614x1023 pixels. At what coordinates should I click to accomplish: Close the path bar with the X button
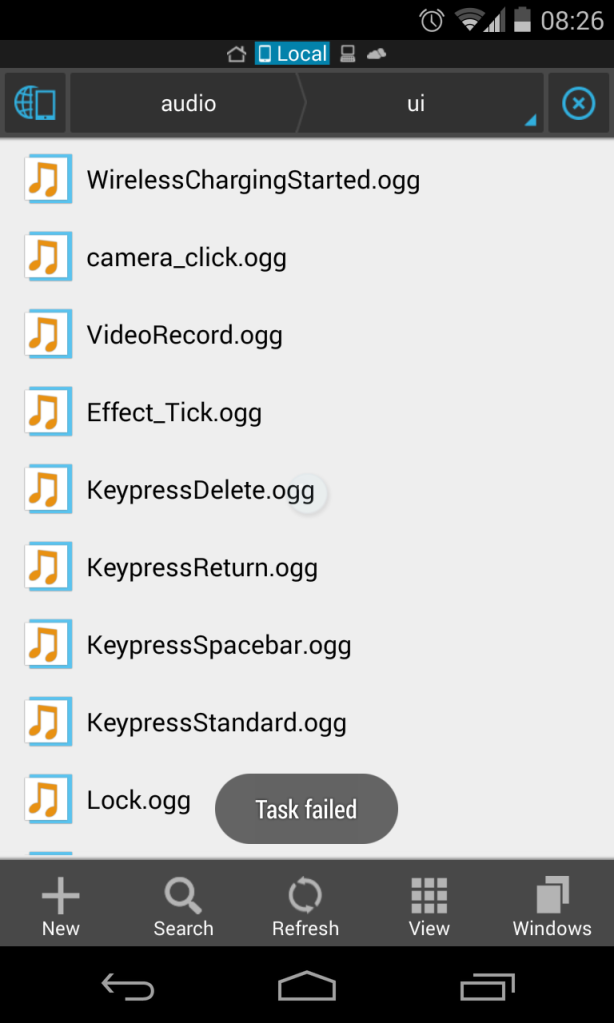click(578, 102)
